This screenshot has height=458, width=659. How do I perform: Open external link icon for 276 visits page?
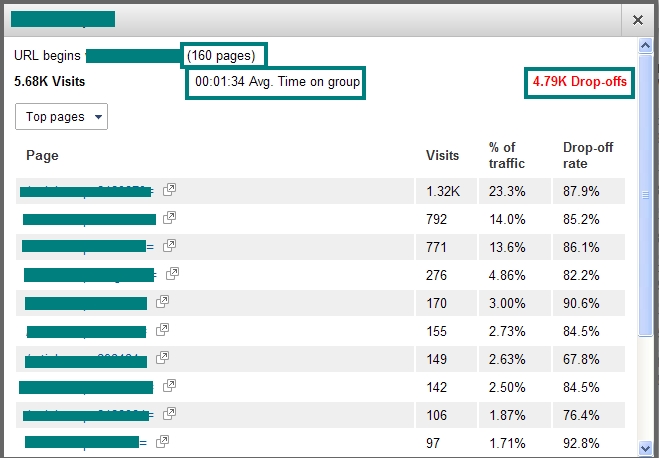tap(172, 273)
